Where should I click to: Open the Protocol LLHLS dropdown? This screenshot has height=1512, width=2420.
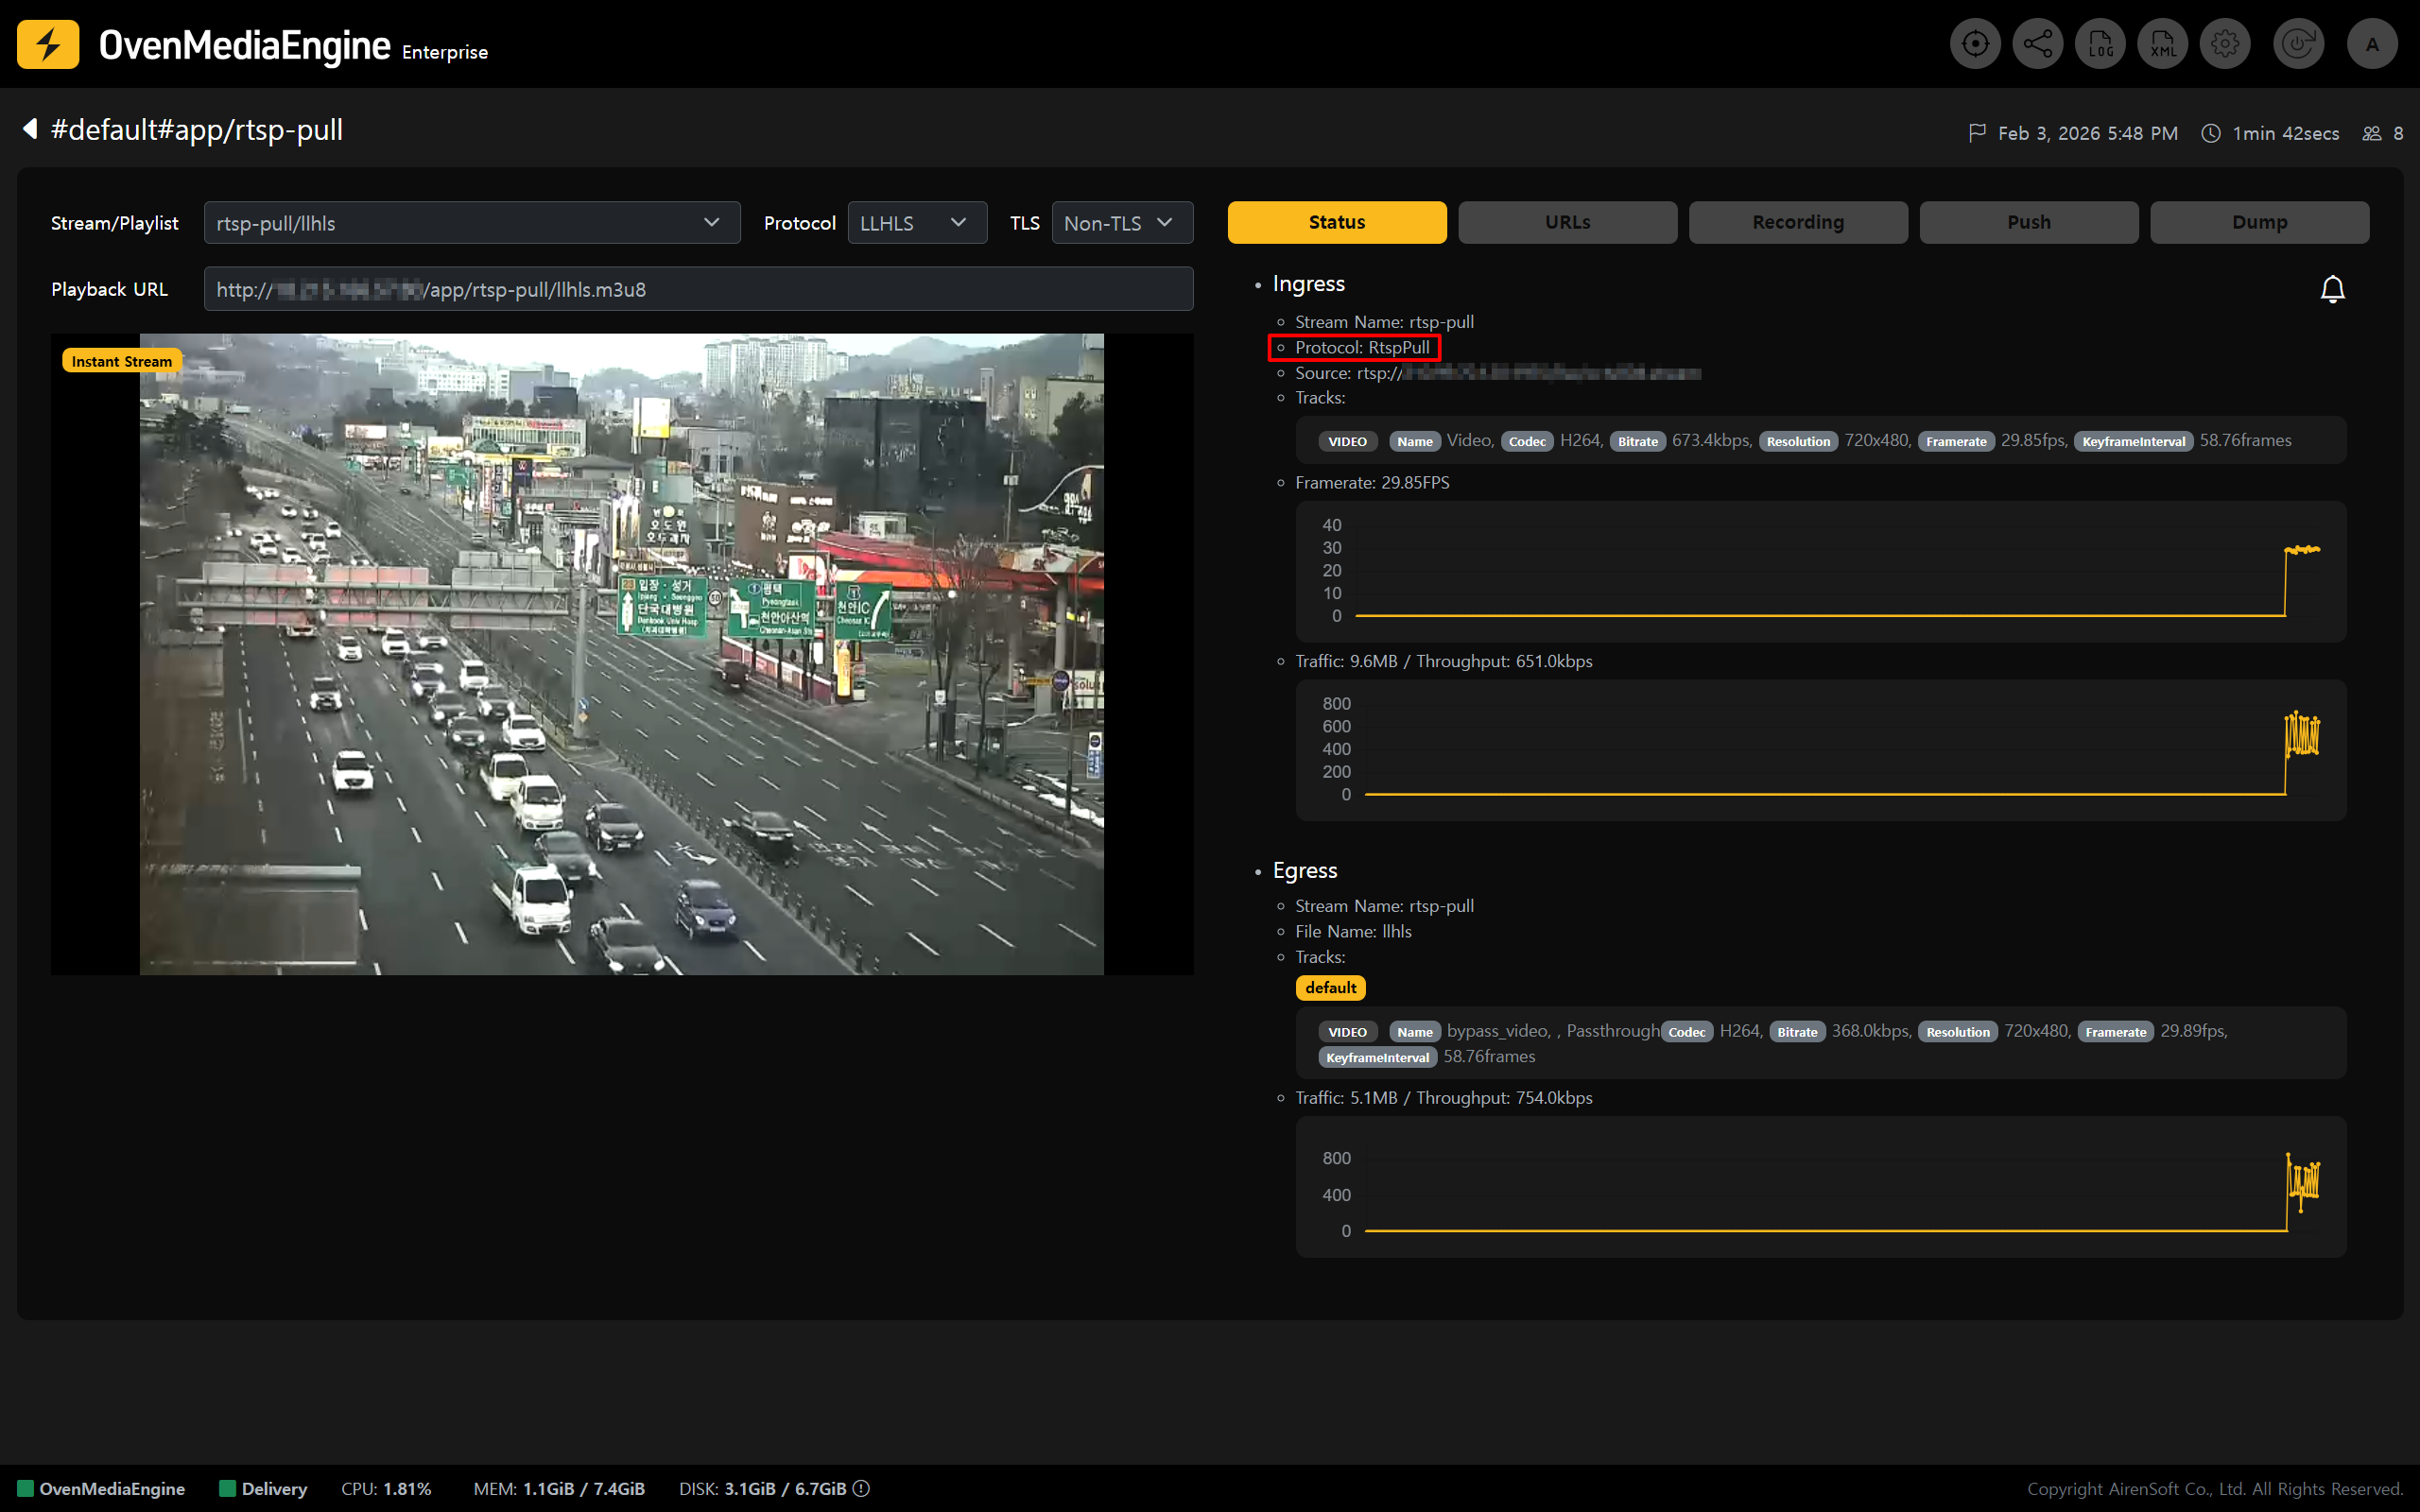click(916, 223)
